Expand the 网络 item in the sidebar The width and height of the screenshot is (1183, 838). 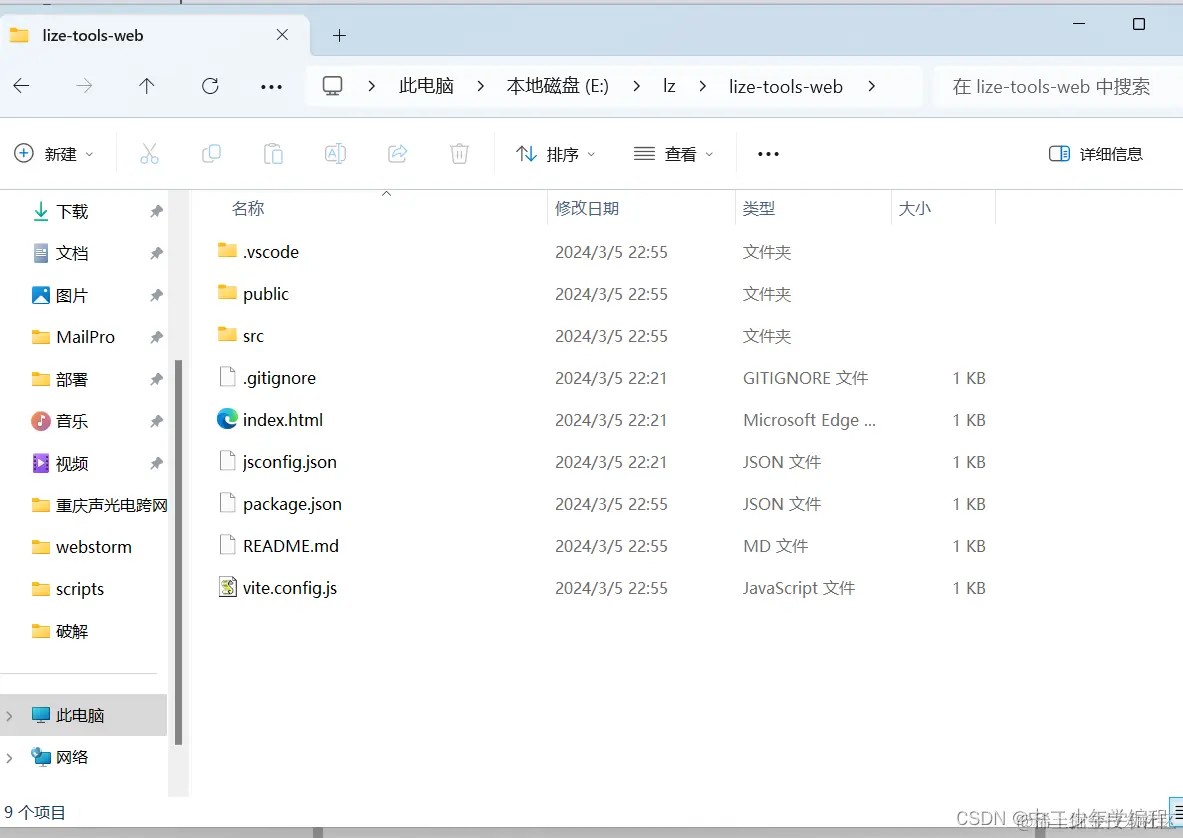[x=9, y=757]
